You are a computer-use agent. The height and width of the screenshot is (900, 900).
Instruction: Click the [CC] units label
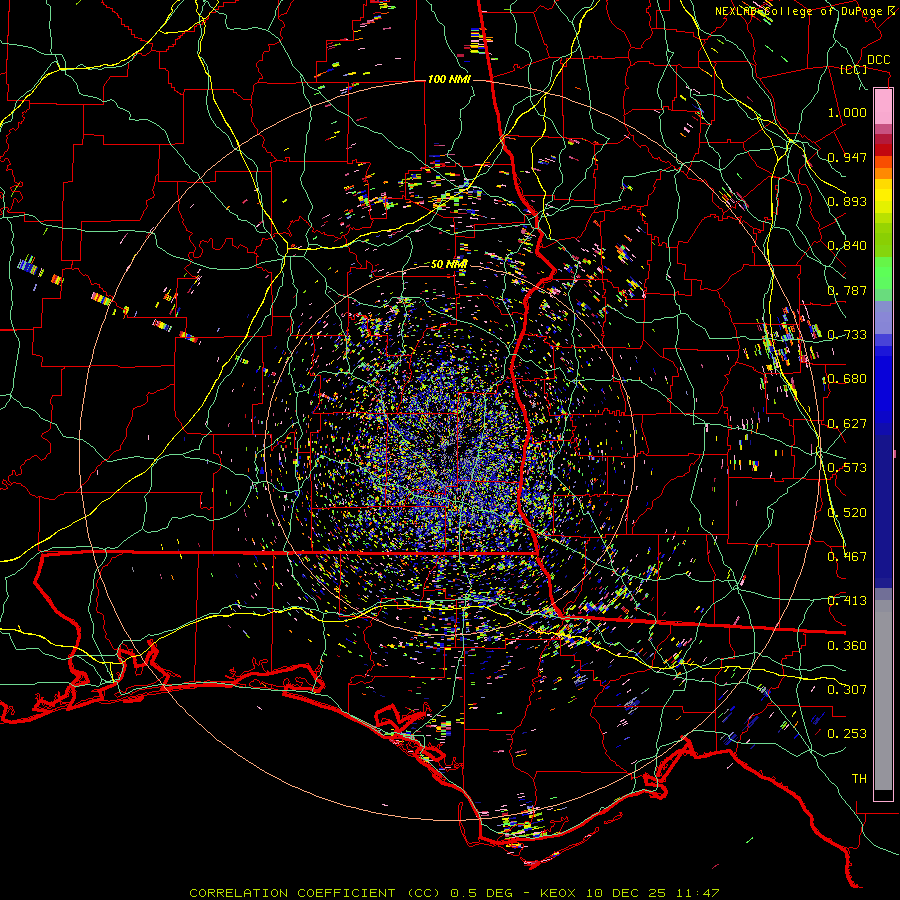[x=854, y=69]
